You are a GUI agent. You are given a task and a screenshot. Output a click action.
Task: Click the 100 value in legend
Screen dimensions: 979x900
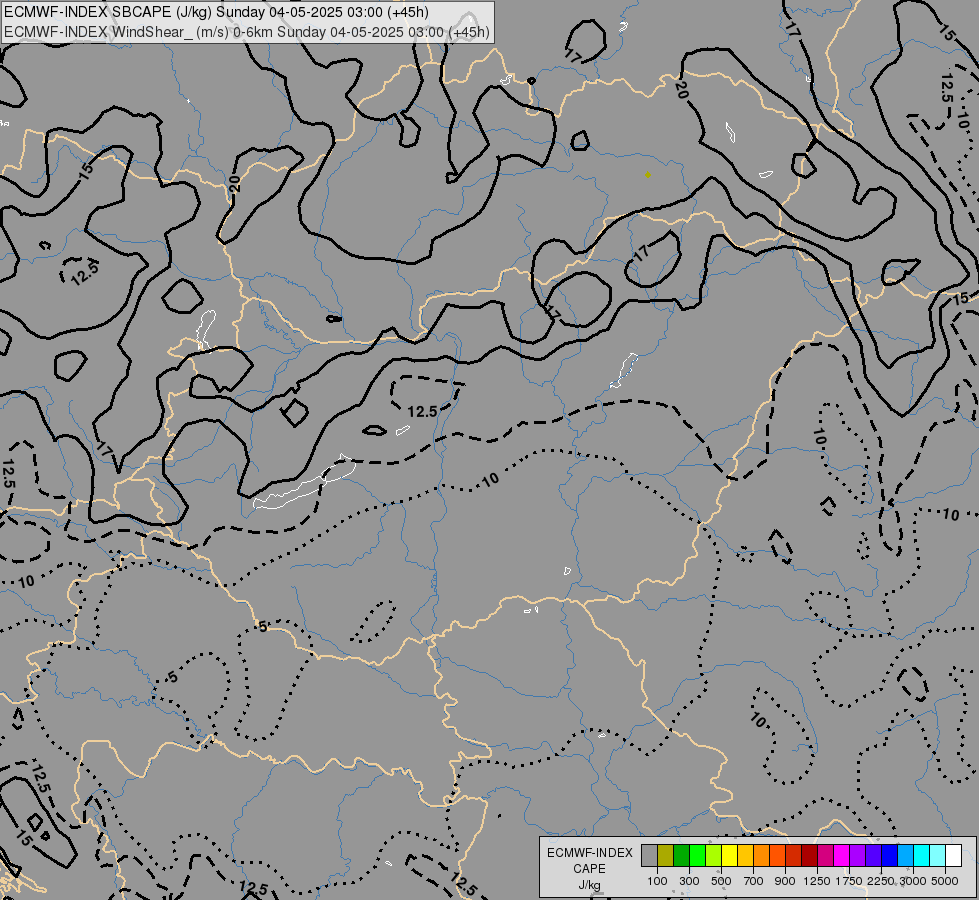coord(657,881)
